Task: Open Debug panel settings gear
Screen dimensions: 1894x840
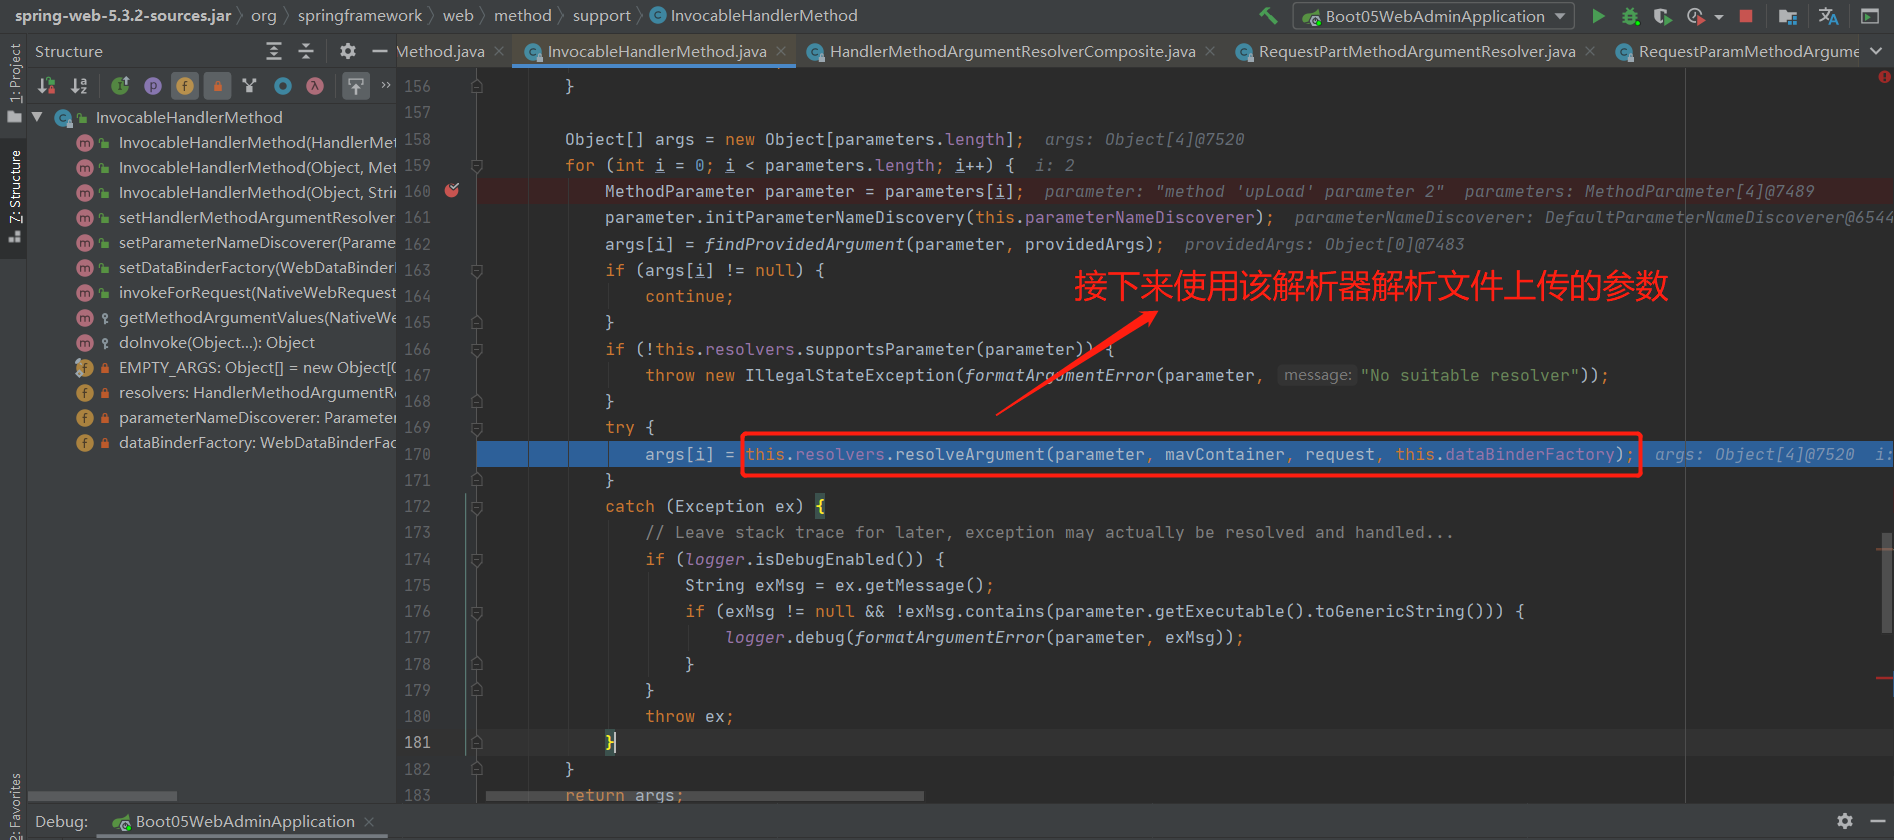Action: coord(1845,821)
